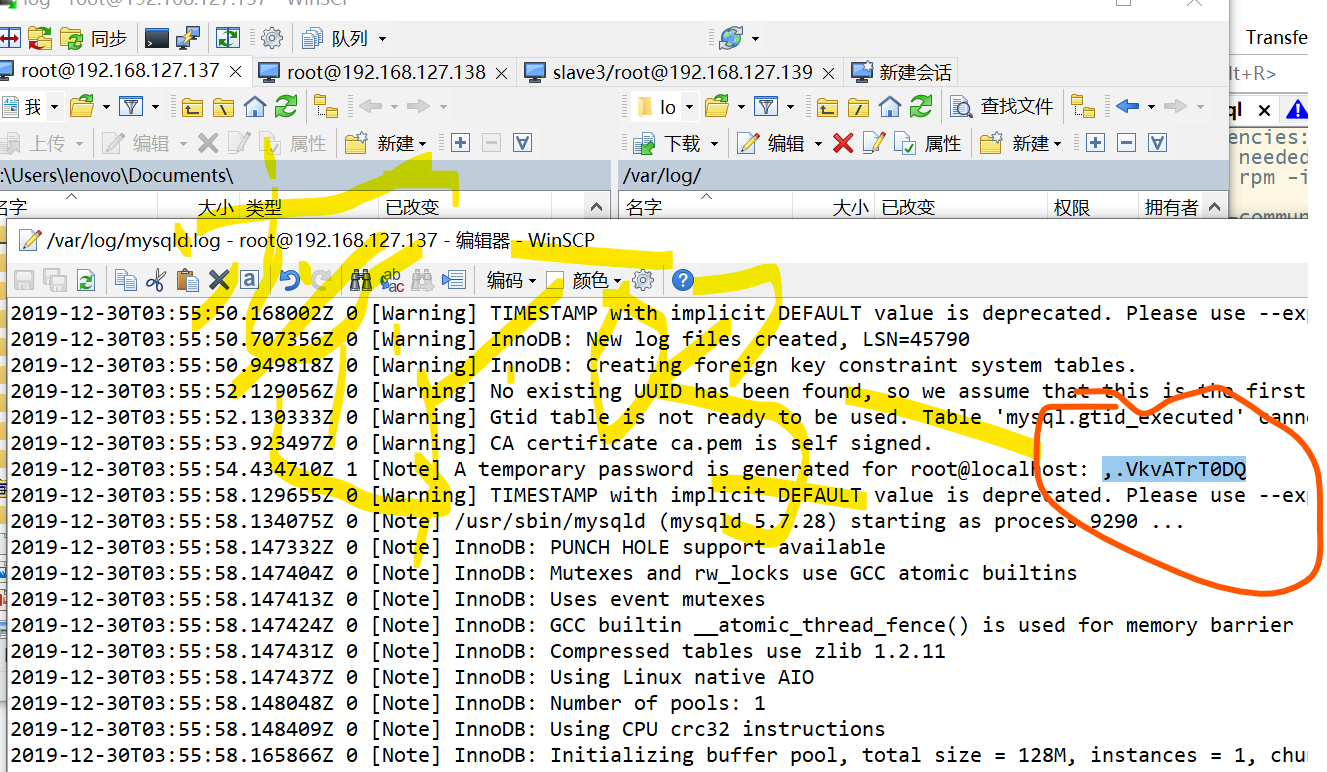The height and width of the screenshot is (772, 1327).
Task: Click the remote parent directory folder icon
Action: pyautogui.click(x=827, y=106)
